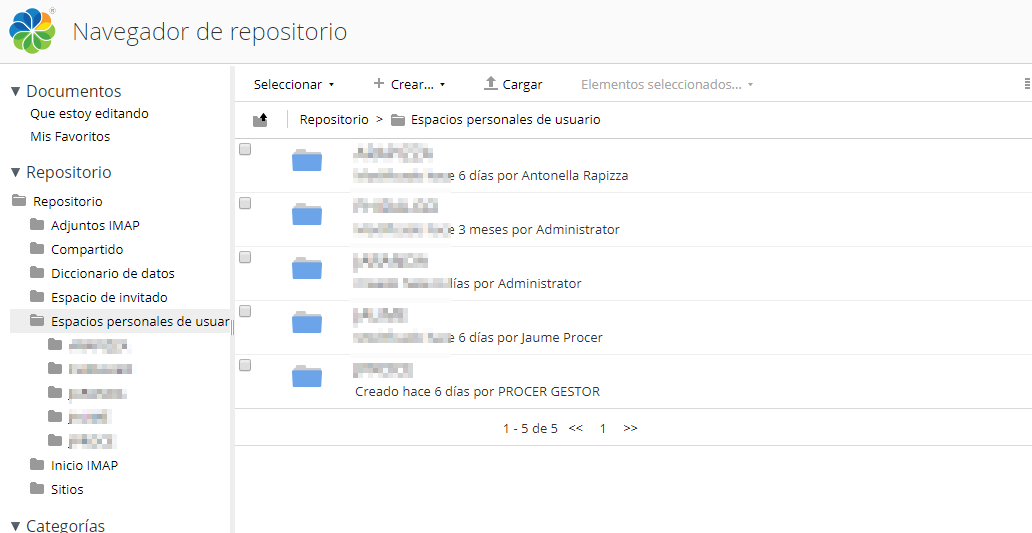Click Repositorio breadcrumb link
Screen dimensions: 1032x533
(x=334, y=120)
